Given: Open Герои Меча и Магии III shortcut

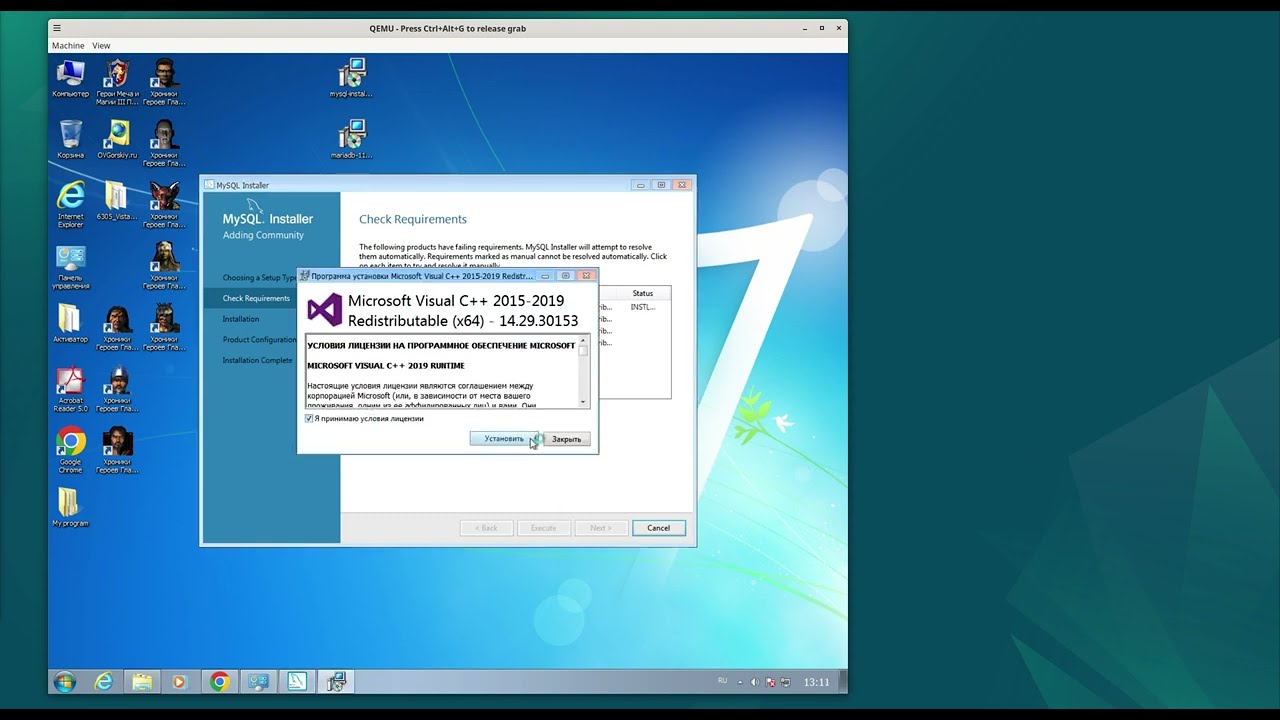Looking at the screenshot, I should (x=117, y=82).
